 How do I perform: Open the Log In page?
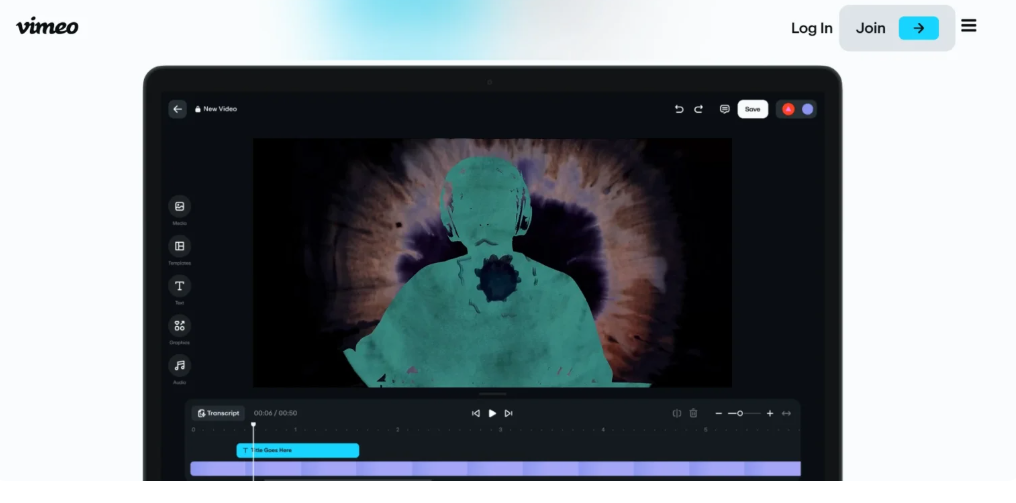pyautogui.click(x=811, y=28)
